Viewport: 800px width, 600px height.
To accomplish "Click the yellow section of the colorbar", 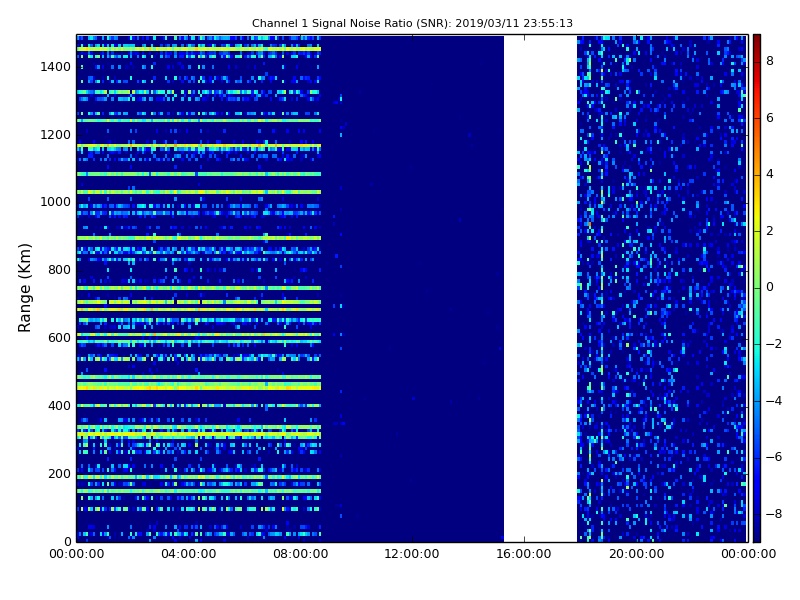I will coord(757,217).
